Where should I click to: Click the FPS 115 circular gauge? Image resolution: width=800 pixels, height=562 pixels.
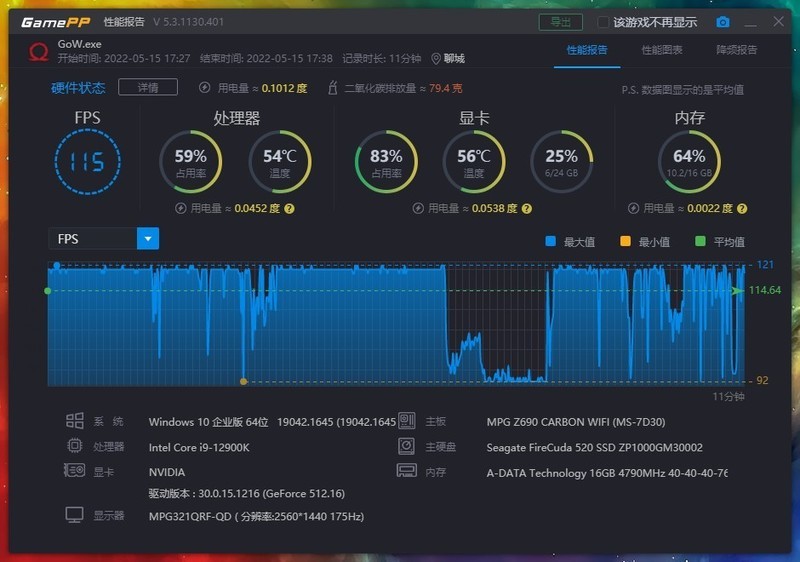(x=87, y=162)
